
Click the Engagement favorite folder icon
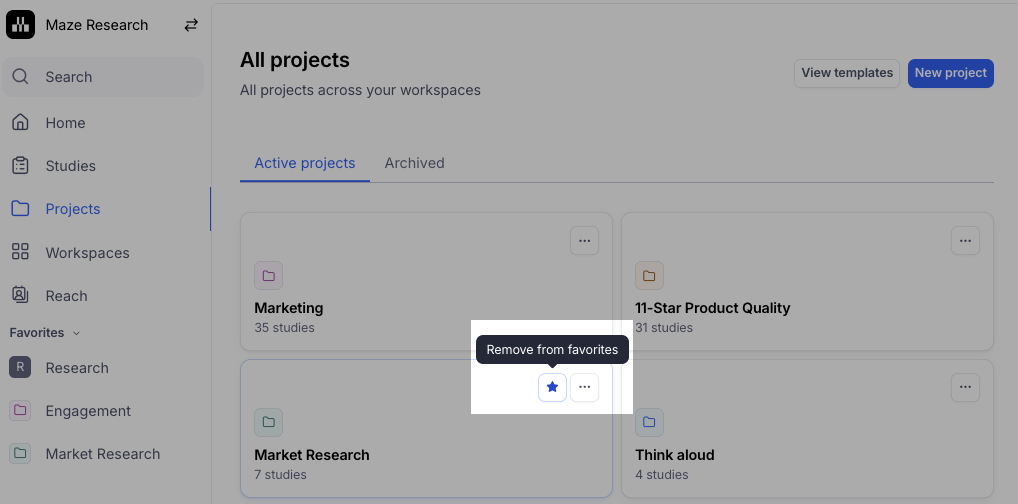click(x=20, y=410)
